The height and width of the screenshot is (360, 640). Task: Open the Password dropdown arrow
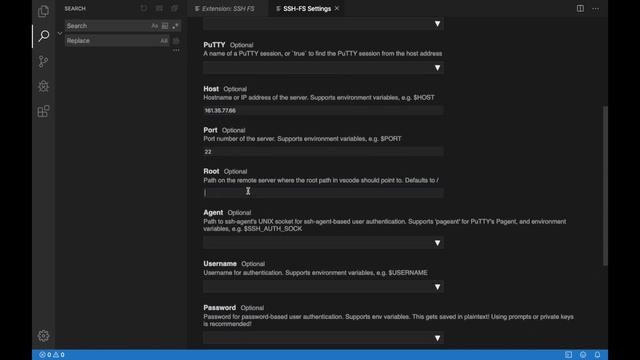[437, 338]
